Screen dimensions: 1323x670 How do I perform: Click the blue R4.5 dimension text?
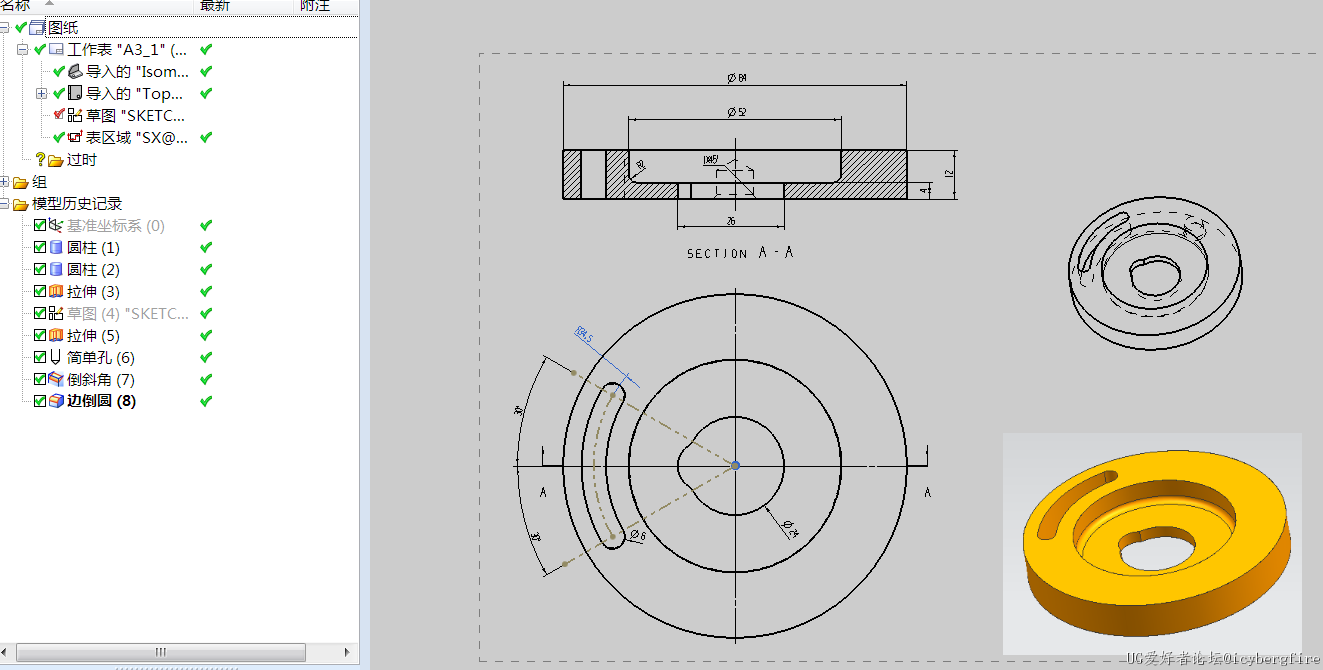tap(584, 337)
